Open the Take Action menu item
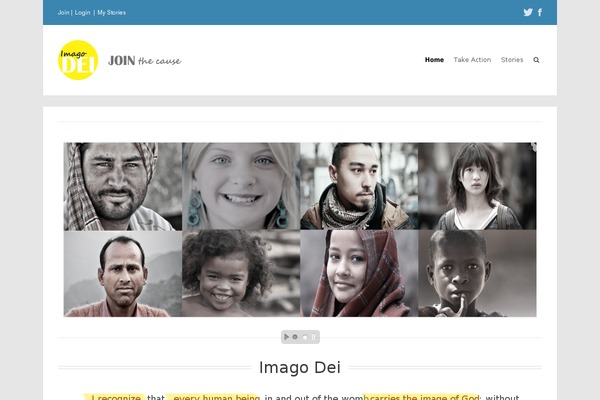The width and height of the screenshot is (600, 400). coord(472,60)
